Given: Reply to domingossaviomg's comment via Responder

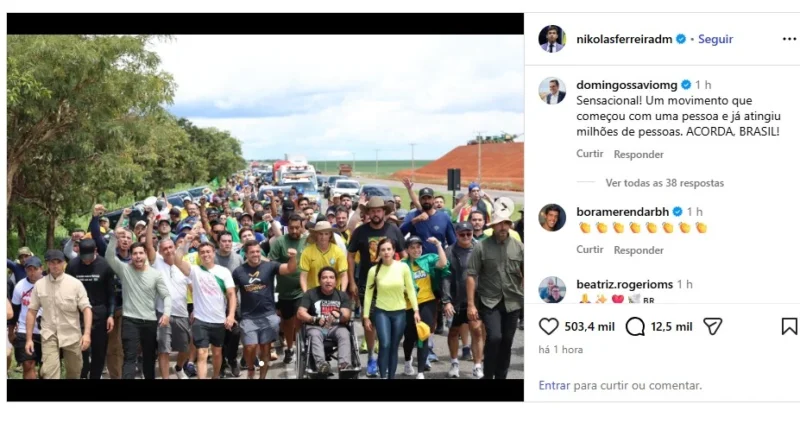Looking at the screenshot, I should click(x=638, y=154).
